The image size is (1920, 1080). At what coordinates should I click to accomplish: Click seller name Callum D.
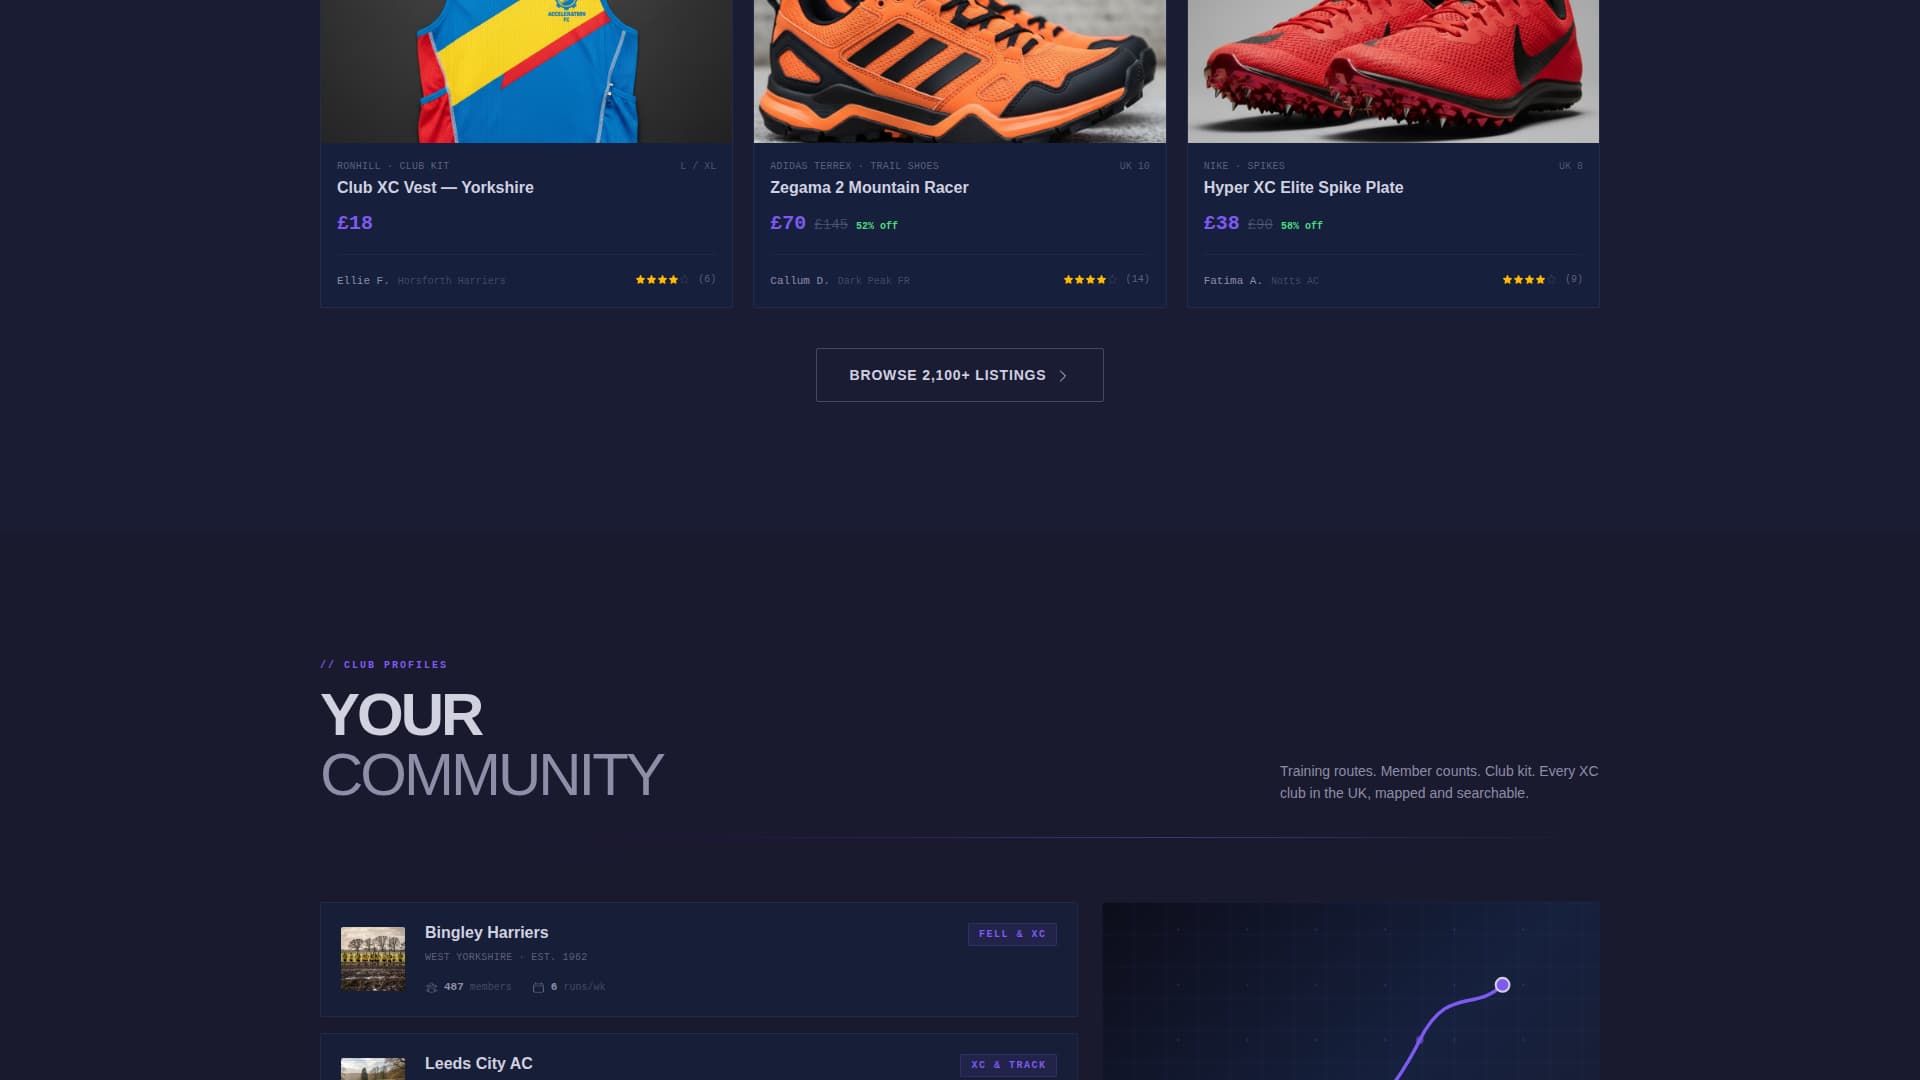(x=799, y=281)
